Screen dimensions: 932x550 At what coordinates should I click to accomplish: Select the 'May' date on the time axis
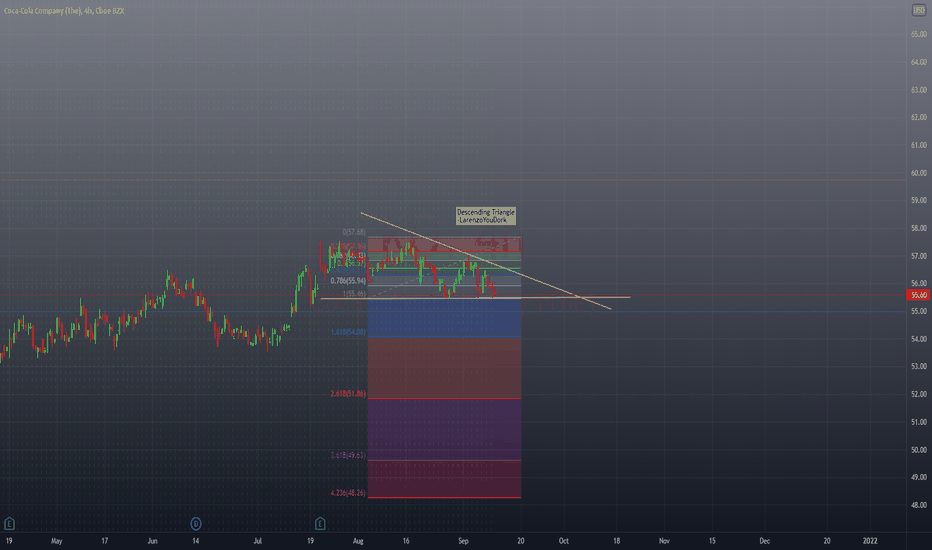coord(56,540)
